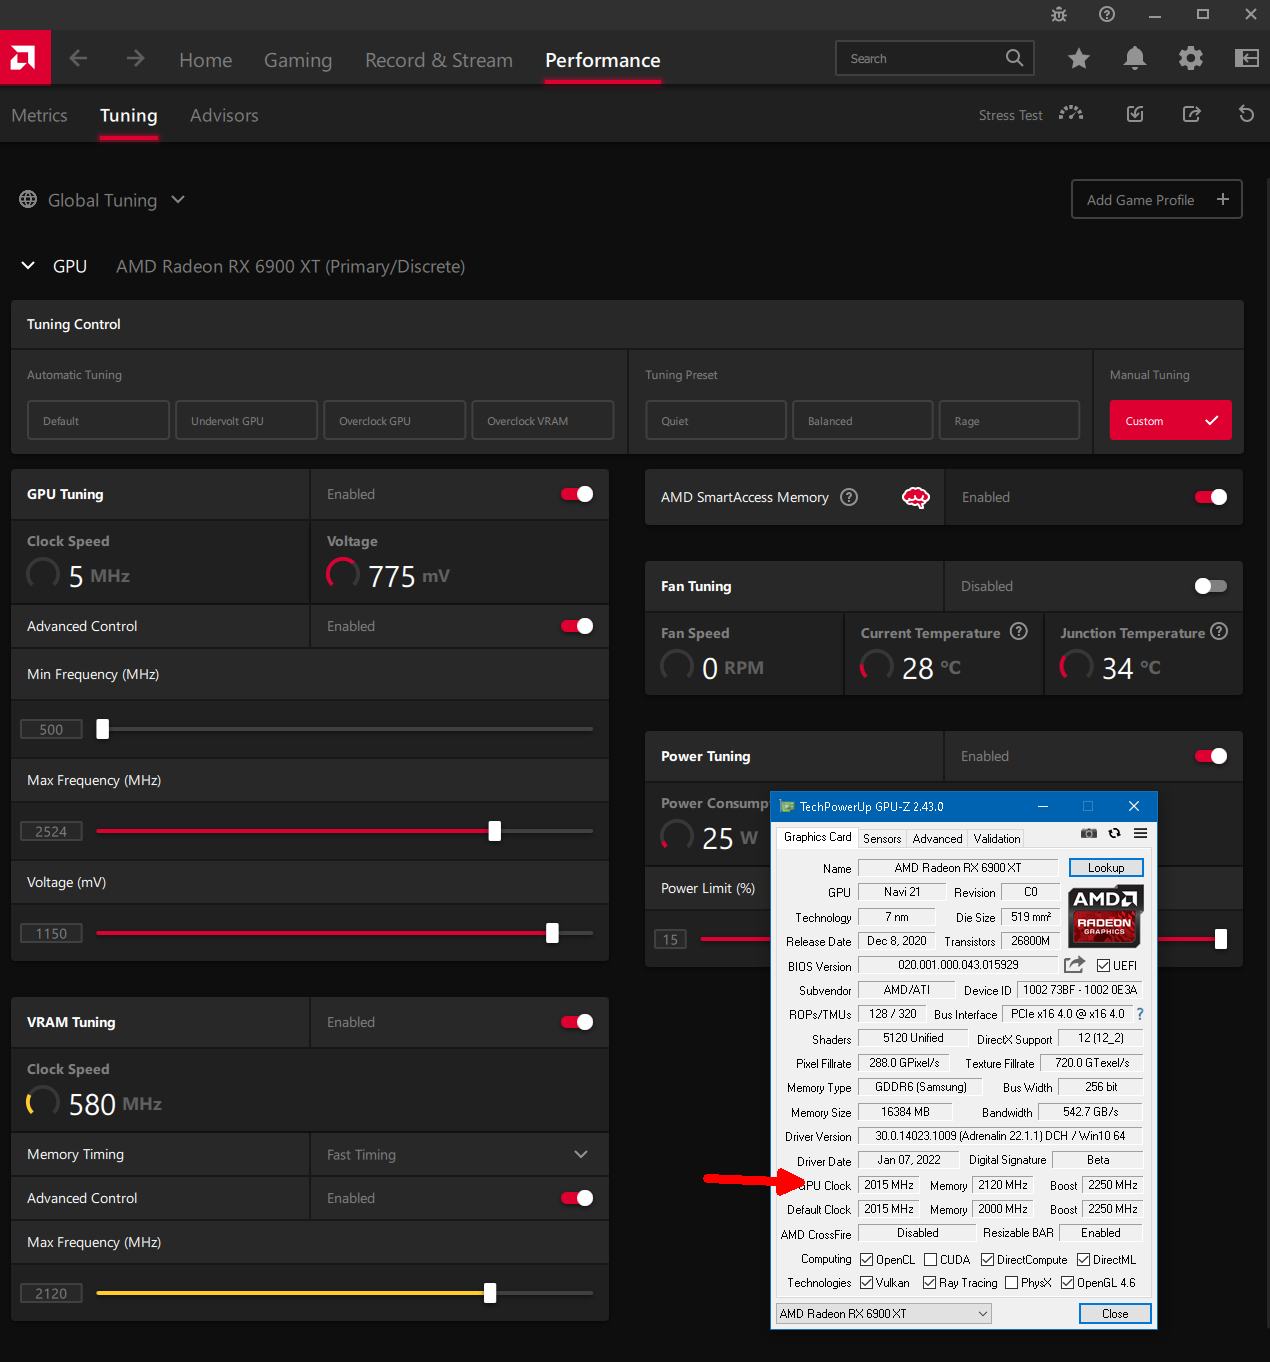Image resolution: width=1270 pixels, height=1362 pixels.
Task: Open the Record & Stream tab
Action: (x=439, y=60)
